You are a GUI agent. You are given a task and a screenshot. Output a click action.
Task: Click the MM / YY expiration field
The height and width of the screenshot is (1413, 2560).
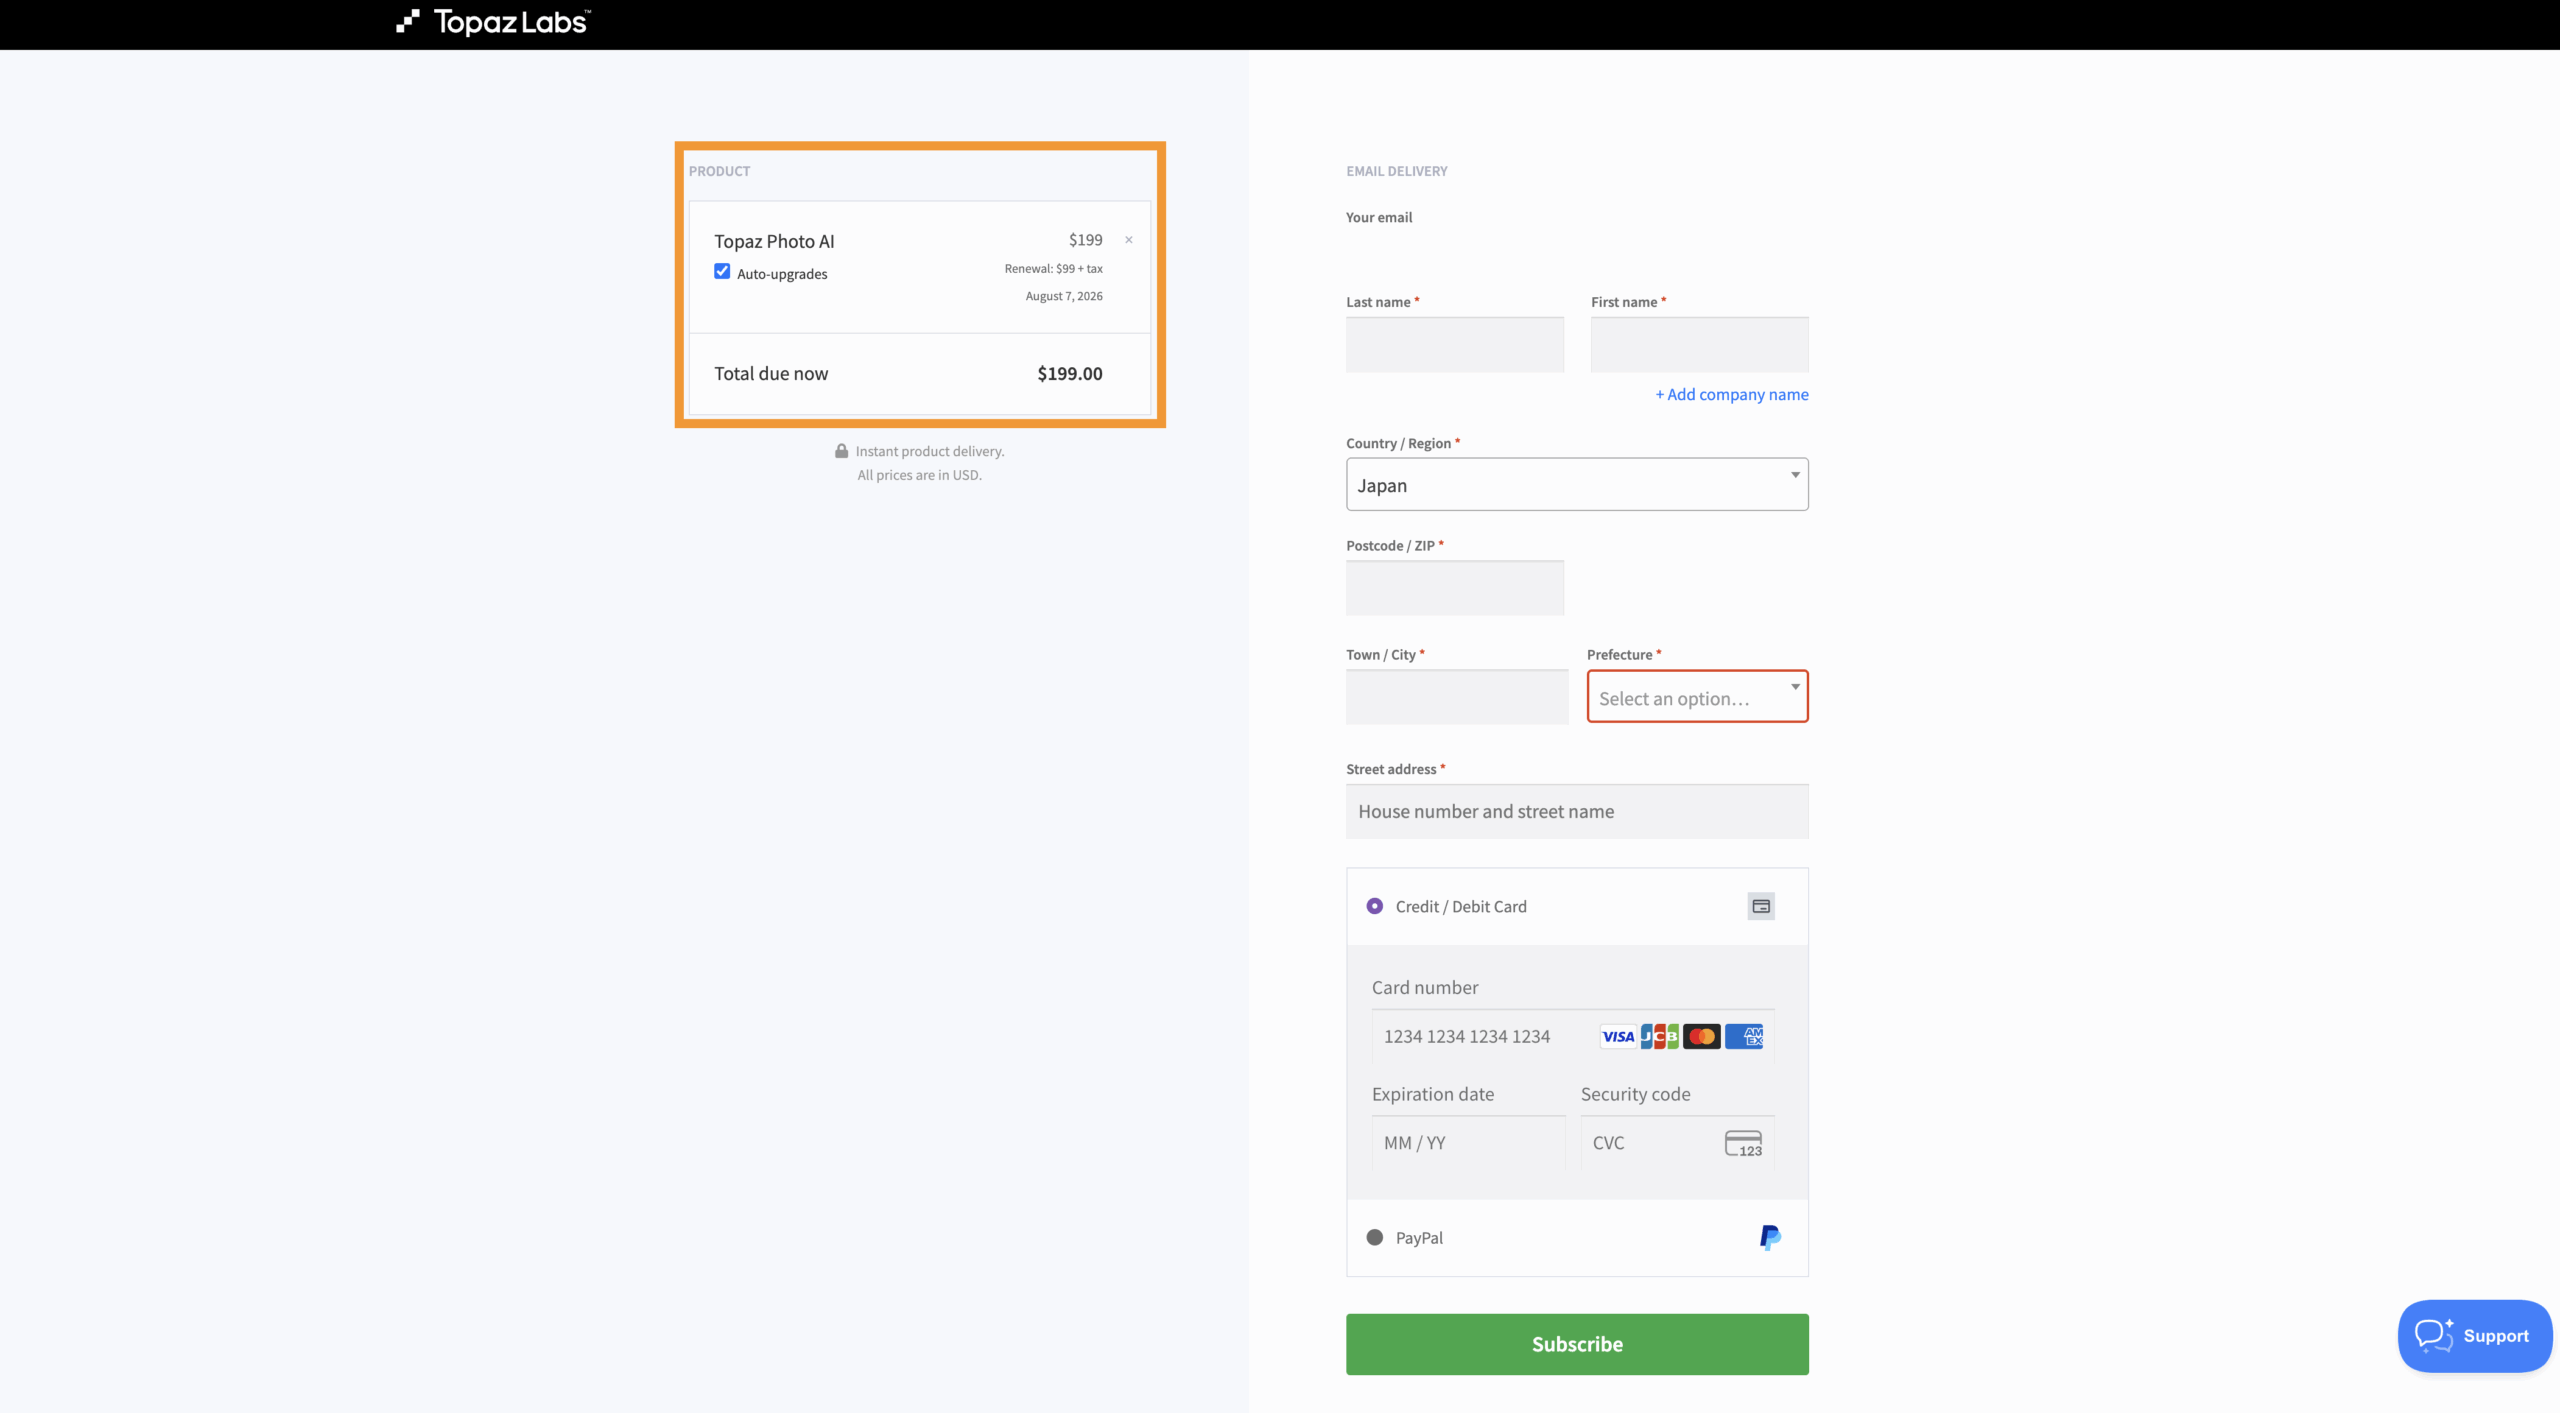1468,1142
